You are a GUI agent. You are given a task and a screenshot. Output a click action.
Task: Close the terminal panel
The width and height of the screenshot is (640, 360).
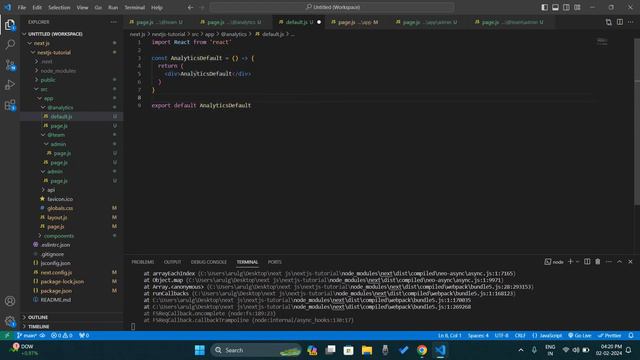click(x=630, y=262)
